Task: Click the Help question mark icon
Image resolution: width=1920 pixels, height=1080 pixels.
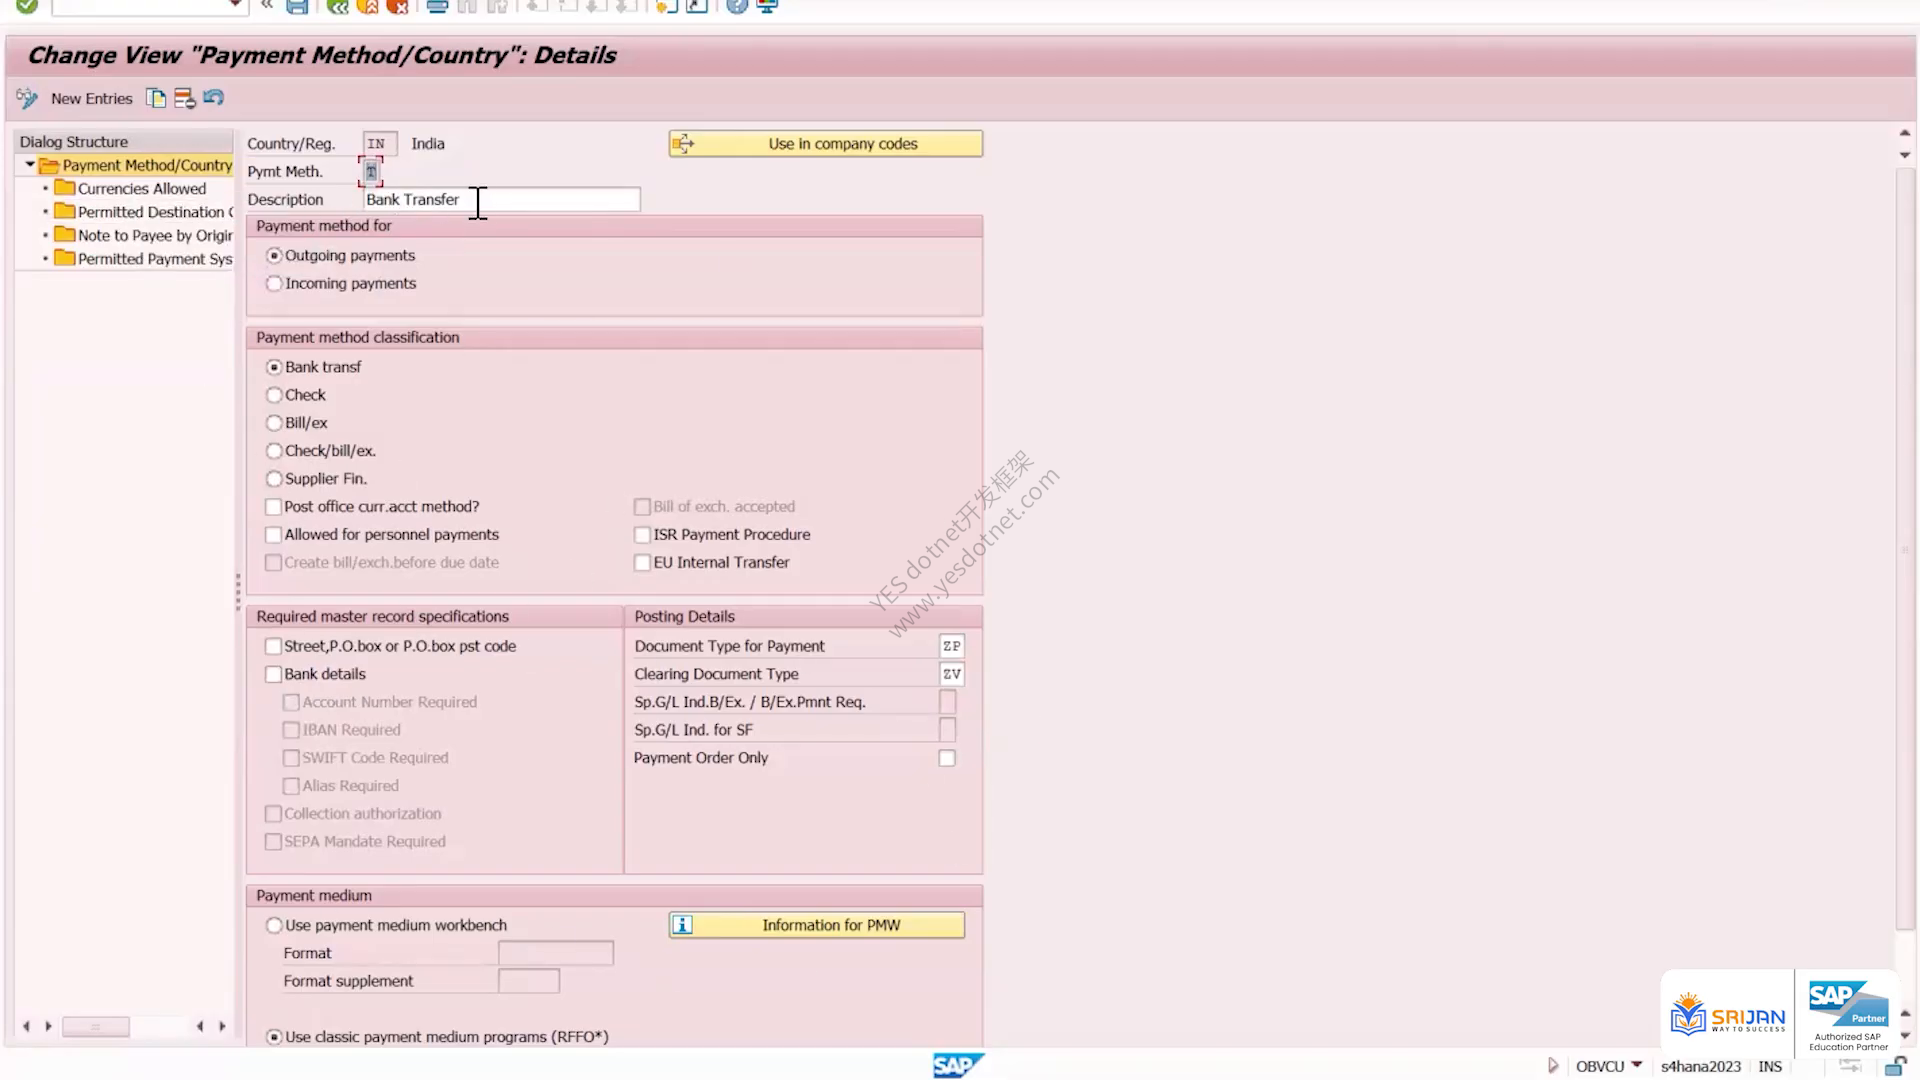Action: (737, 6)
